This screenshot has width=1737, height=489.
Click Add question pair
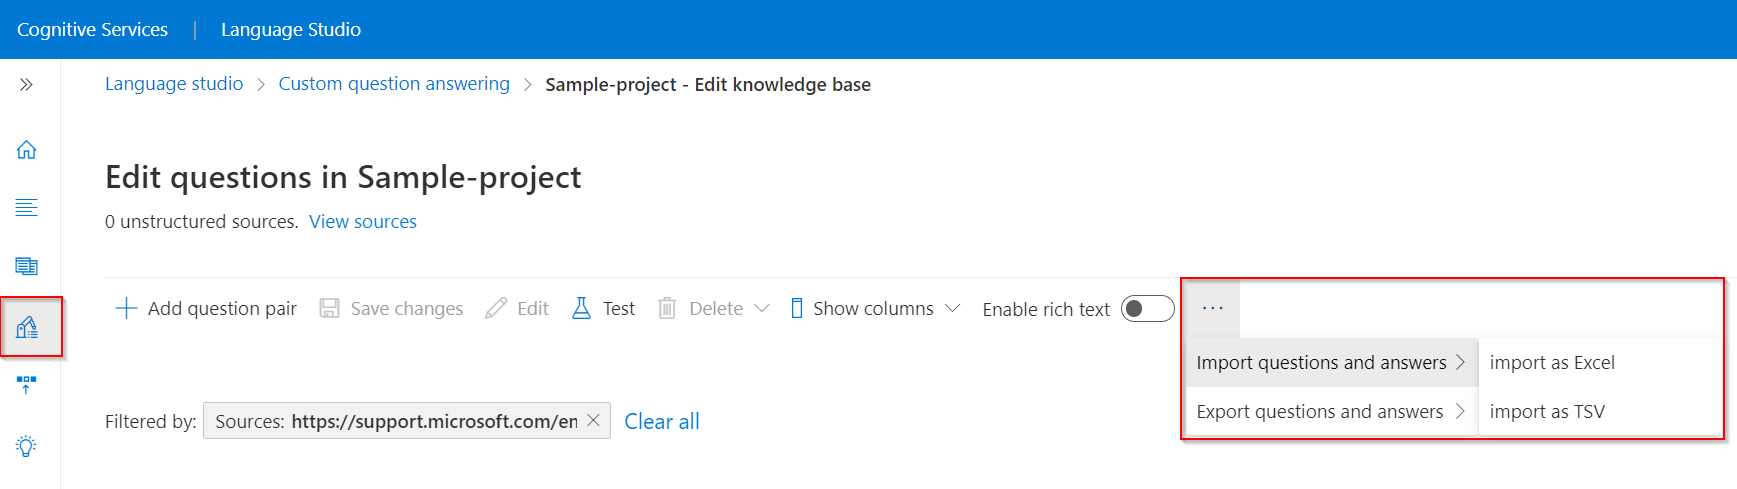(206, 308)
